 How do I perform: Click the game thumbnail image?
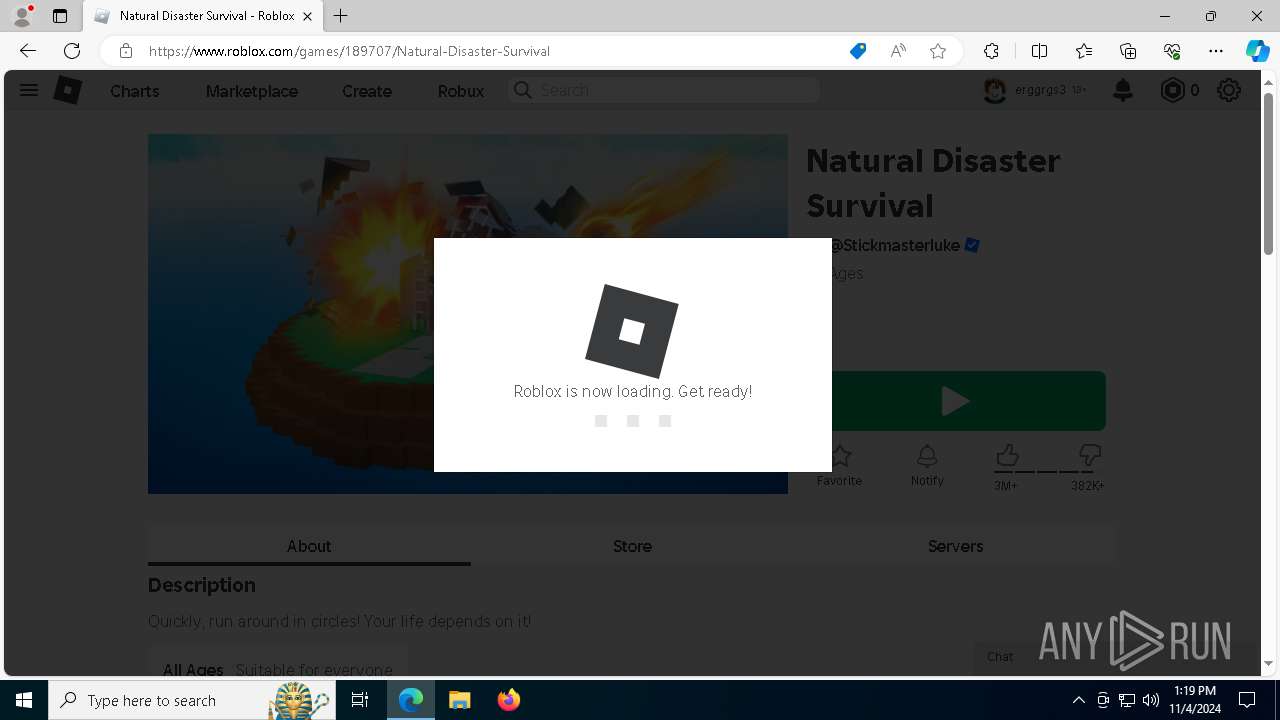(468, 314)
